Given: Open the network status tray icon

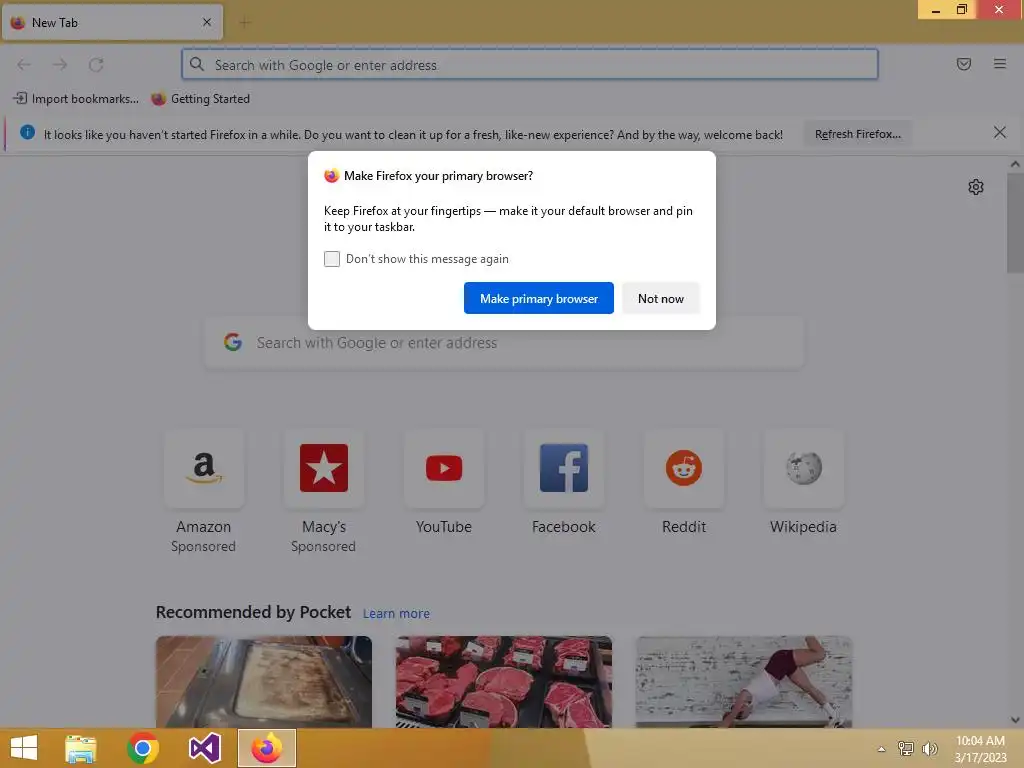Looking at the screenshot, I should [906, 748].
